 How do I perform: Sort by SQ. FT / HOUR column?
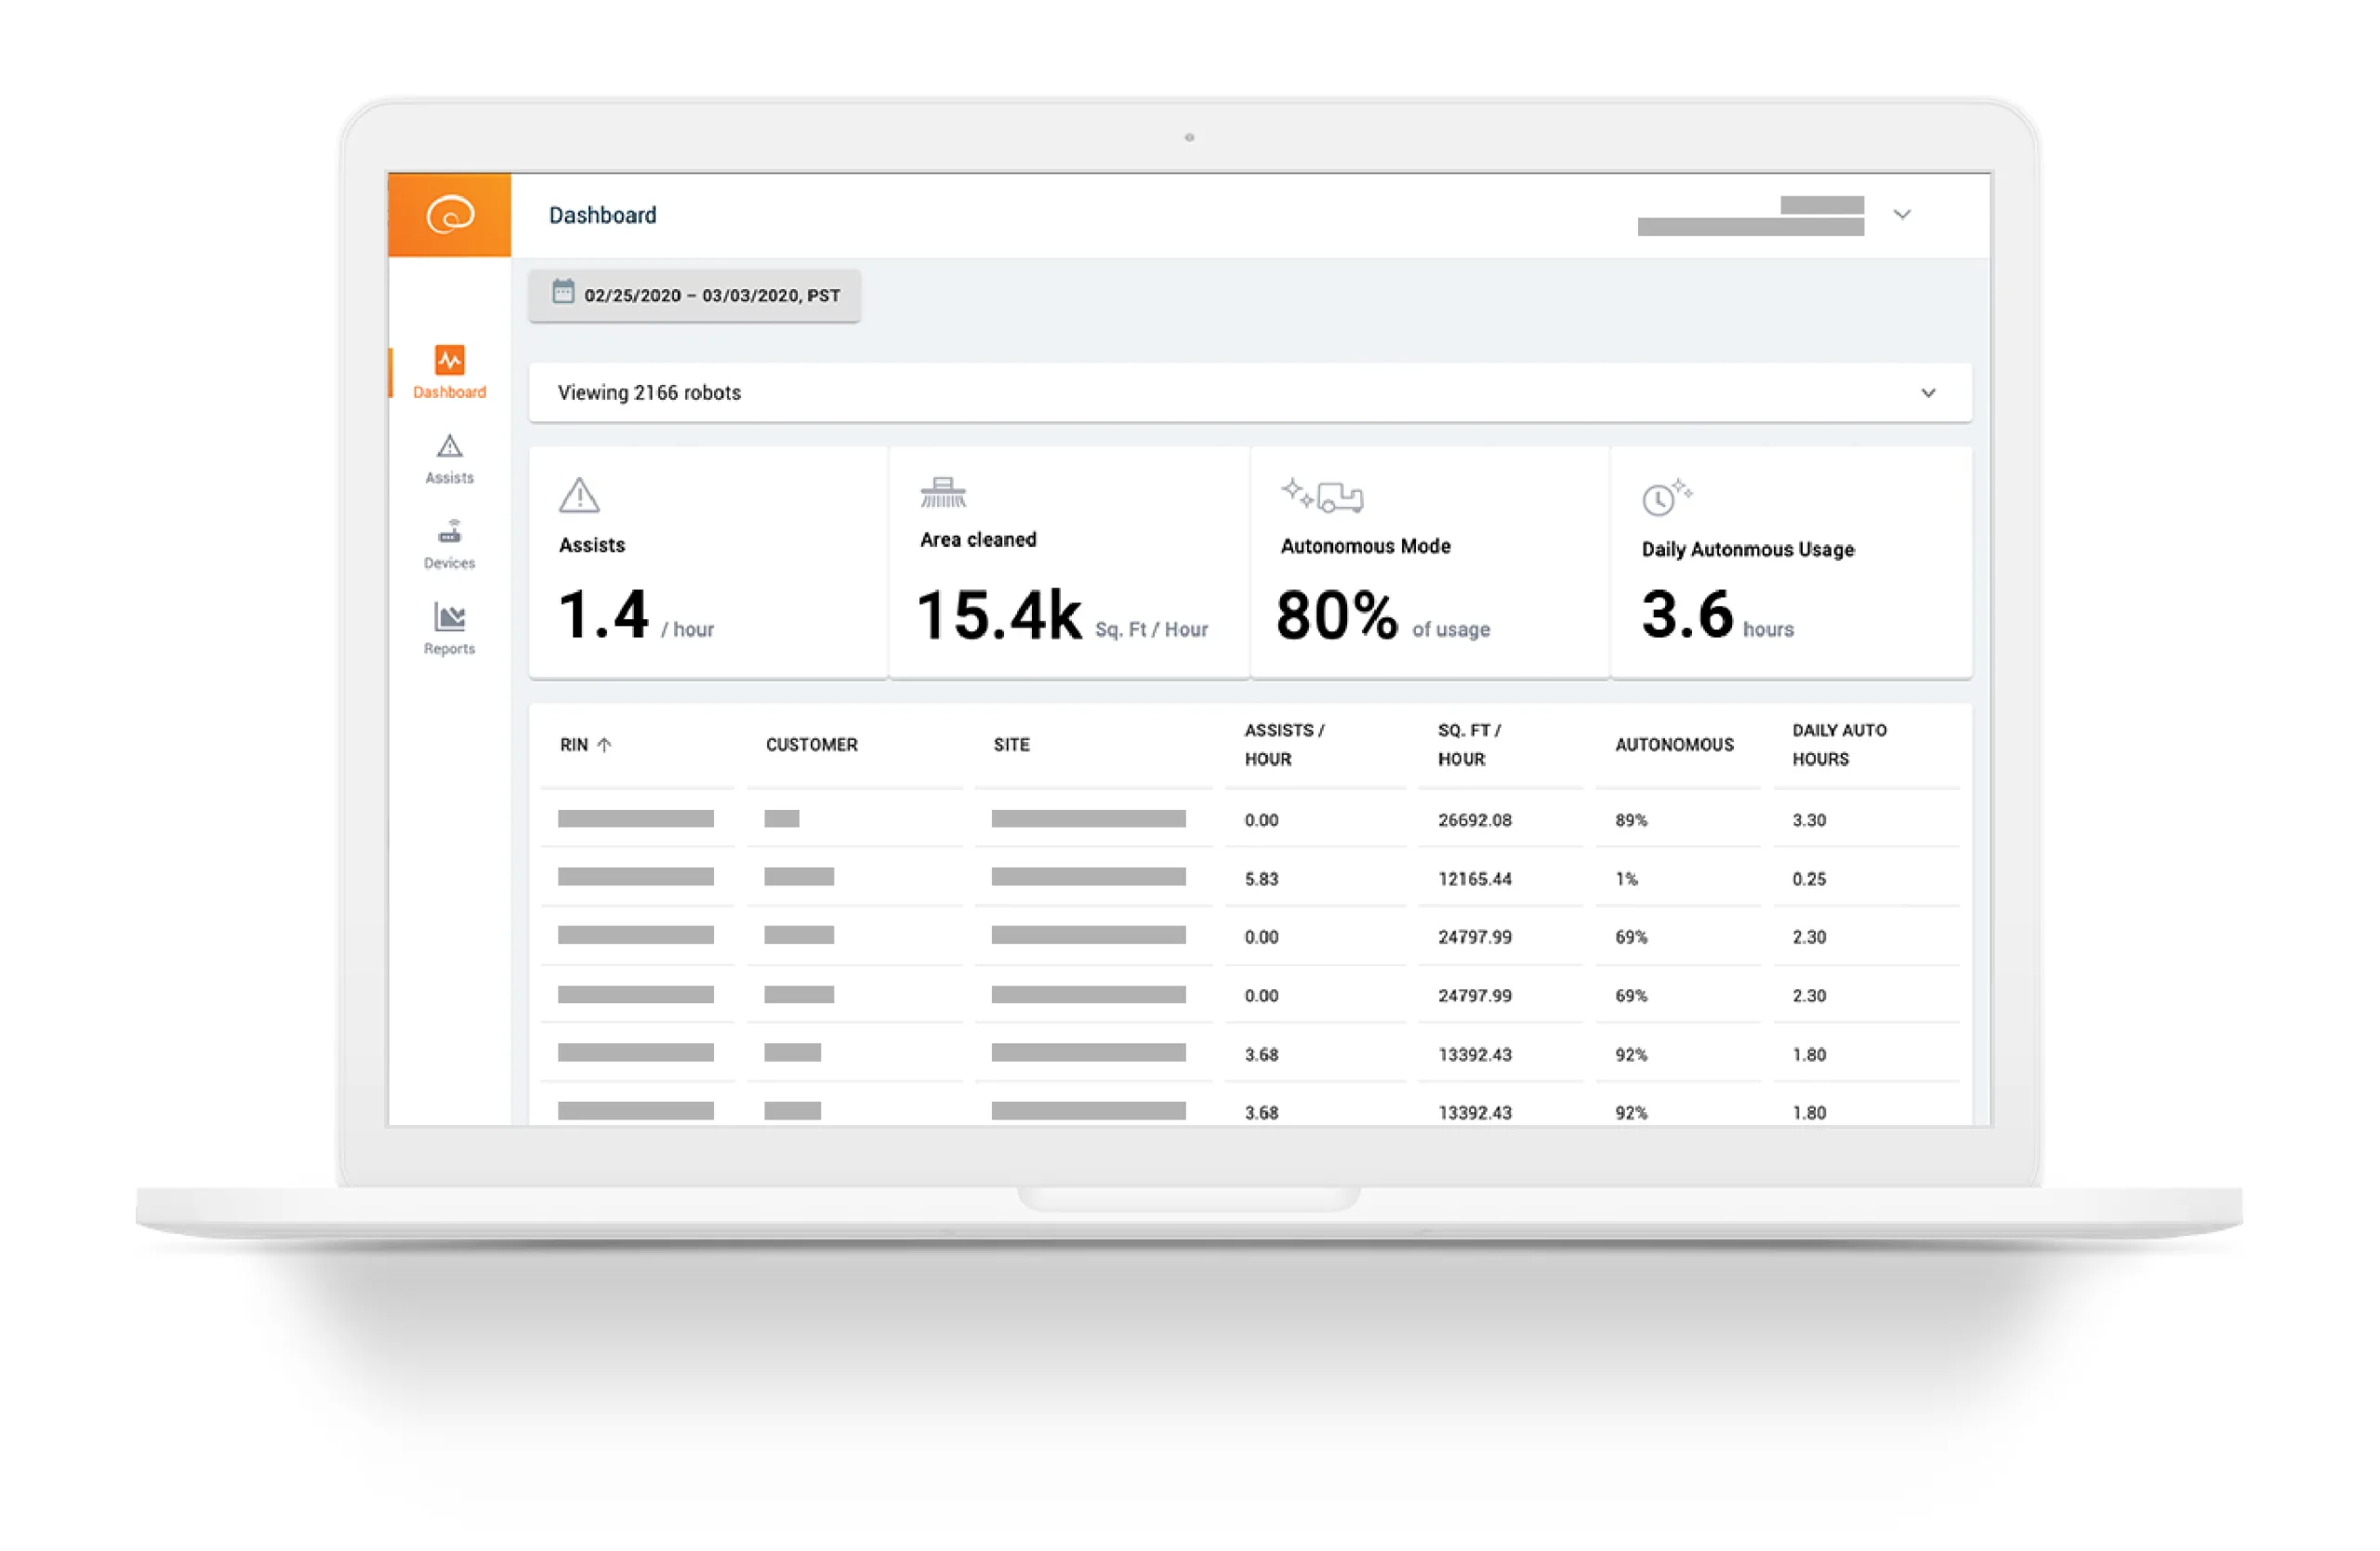point(1469,745)
